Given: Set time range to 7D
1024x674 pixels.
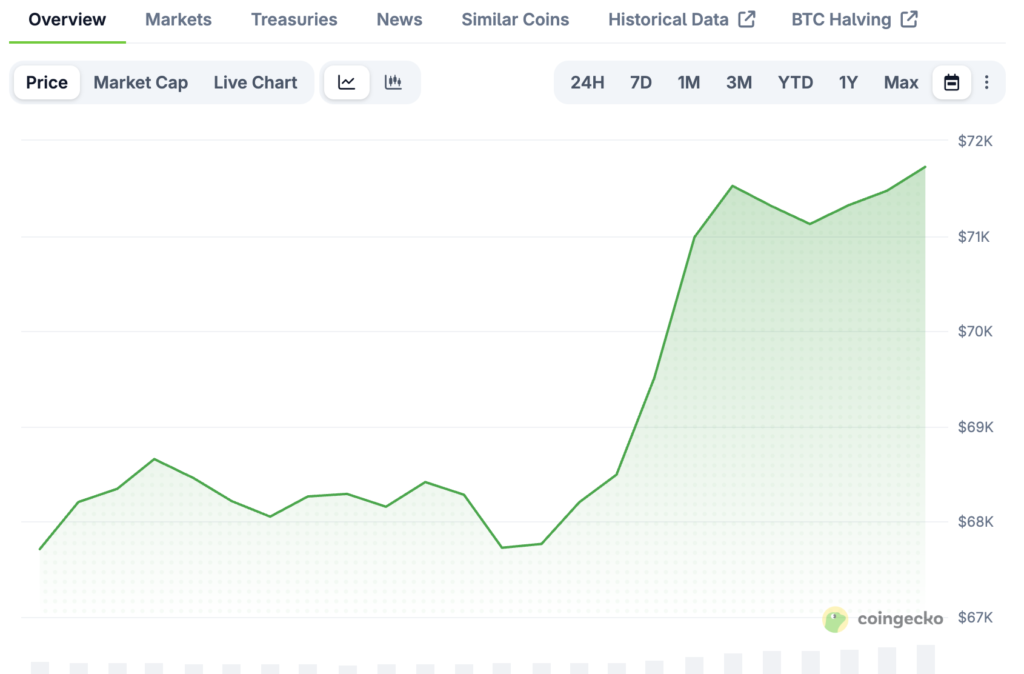Looking at the screenshot, I should [641, 83].
